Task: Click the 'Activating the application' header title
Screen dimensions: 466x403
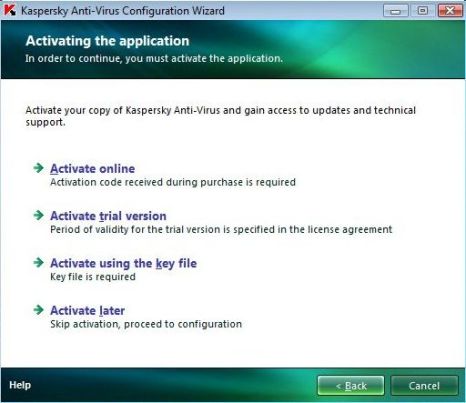Action: coord(107,41)
